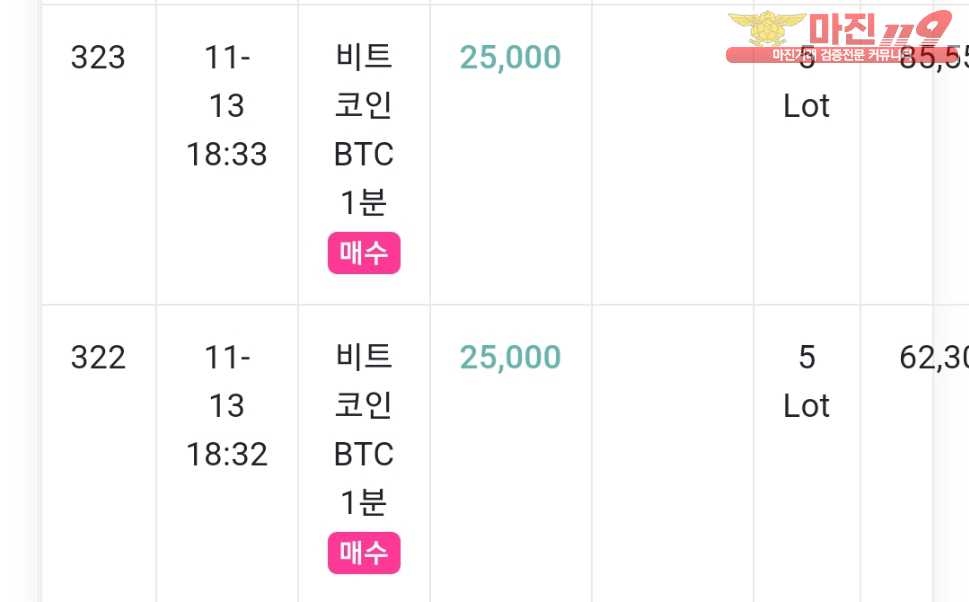This screenshot has height=602, width=969.
Task: Click the BTC 1분 text in row 322
Action: (x=364, y=478)
